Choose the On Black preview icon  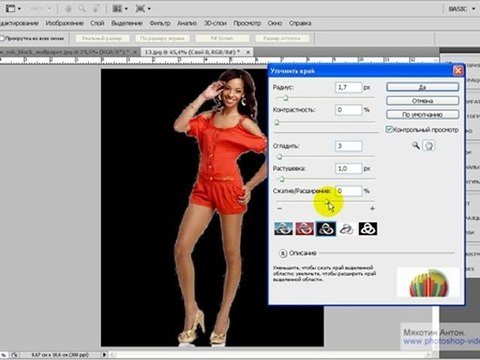coord(326,229)
